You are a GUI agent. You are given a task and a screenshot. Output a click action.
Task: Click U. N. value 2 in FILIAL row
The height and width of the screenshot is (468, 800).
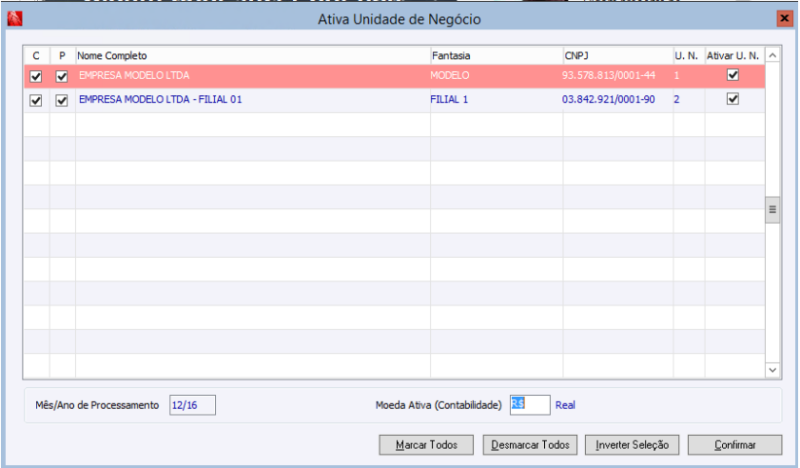tap(677, 100)
